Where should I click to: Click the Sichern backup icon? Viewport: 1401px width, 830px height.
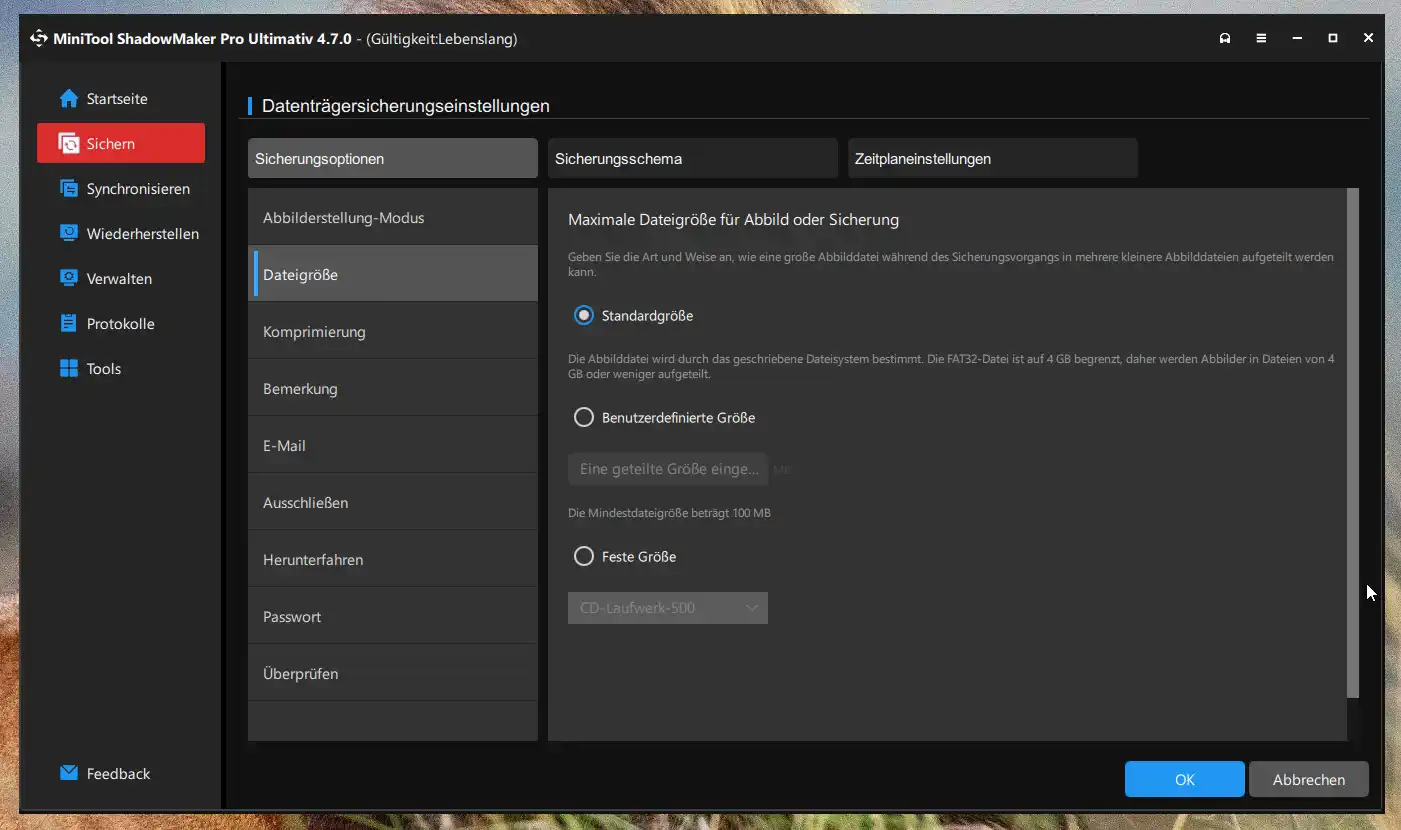coord(69,144)
